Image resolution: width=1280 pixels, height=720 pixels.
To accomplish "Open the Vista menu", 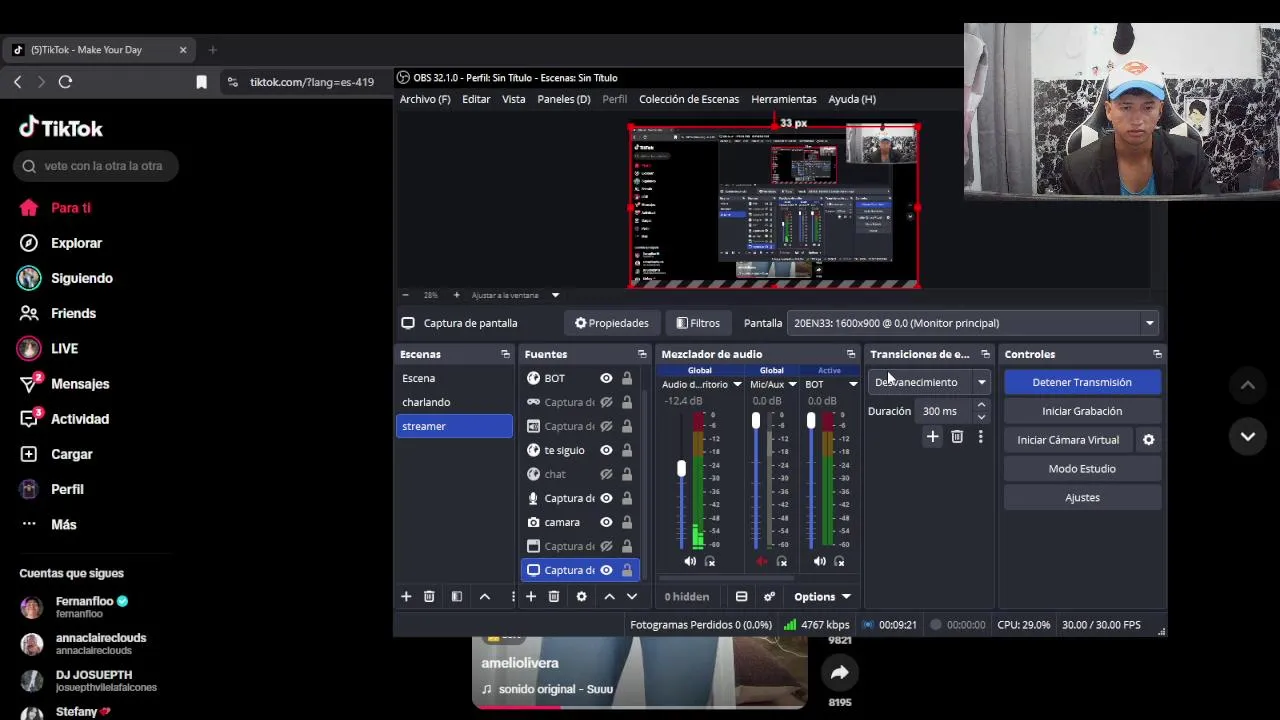I will (513, 99).
